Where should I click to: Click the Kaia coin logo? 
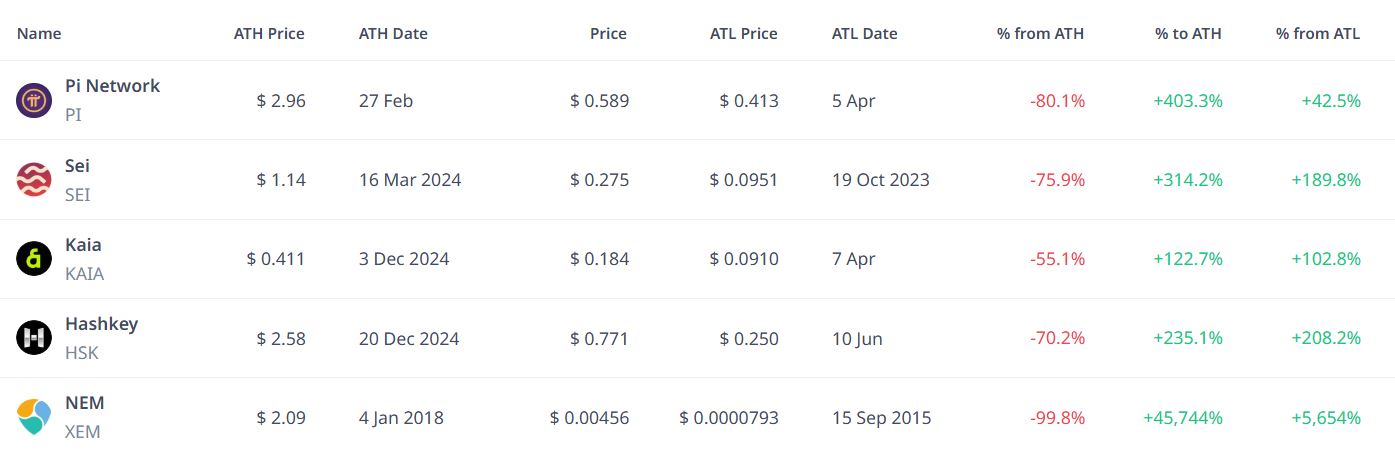tap(33, 259)
